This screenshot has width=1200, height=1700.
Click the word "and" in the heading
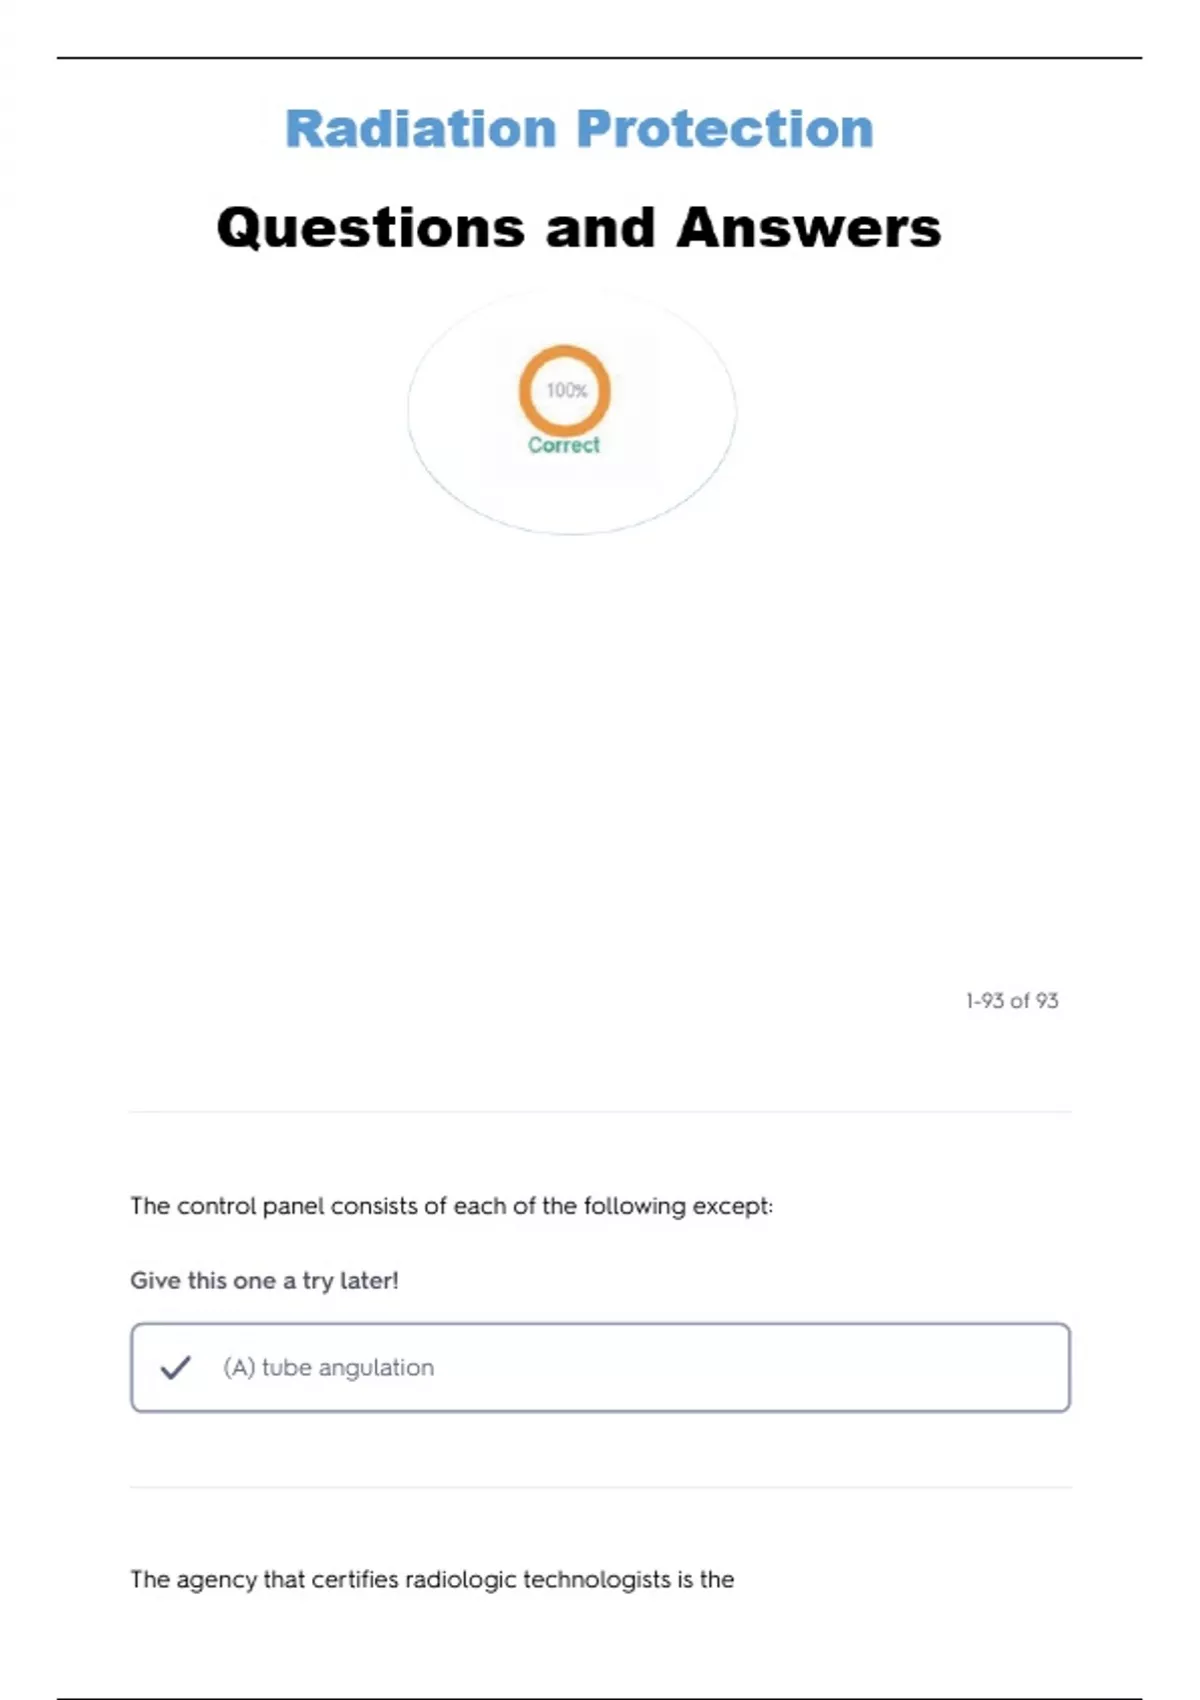click(600, 228)
